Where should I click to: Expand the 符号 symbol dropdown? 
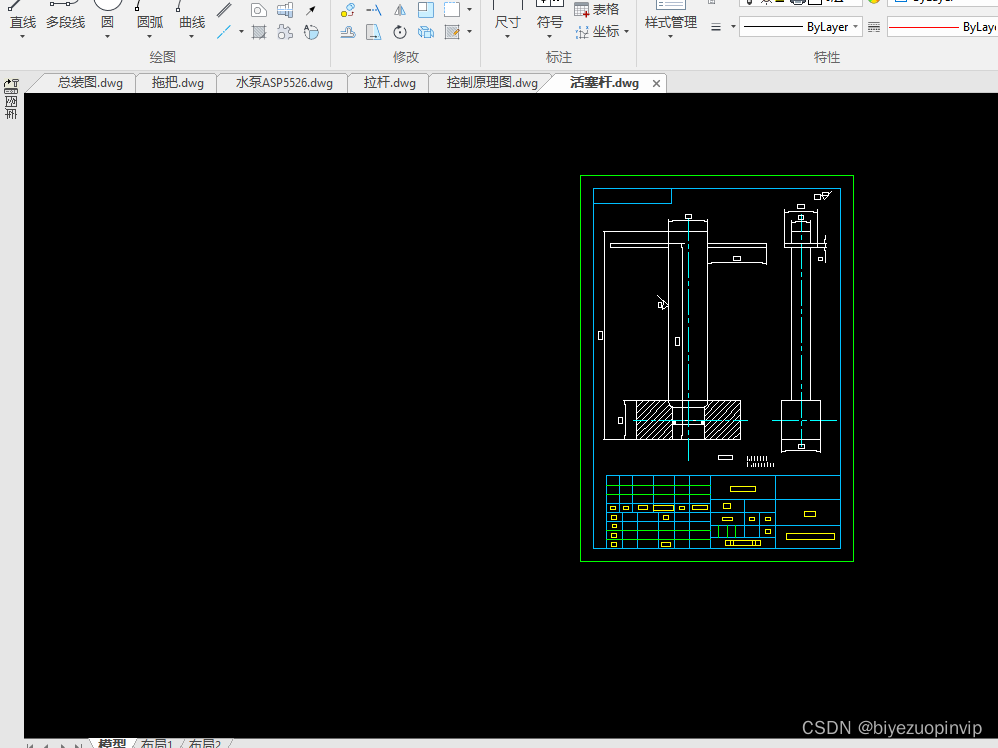click(549, 36)
